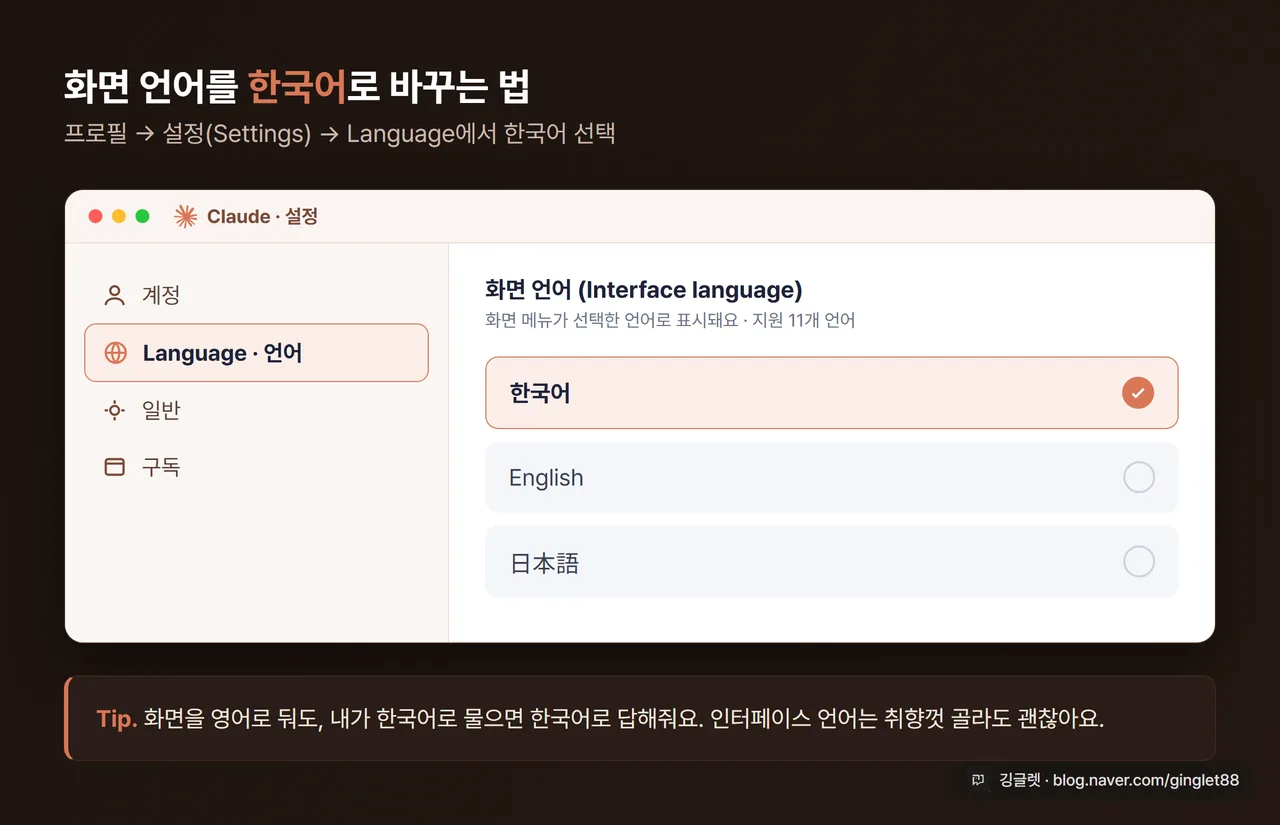
Task: Click the Claude starburst logo in title bar
Action: point(185,216)
